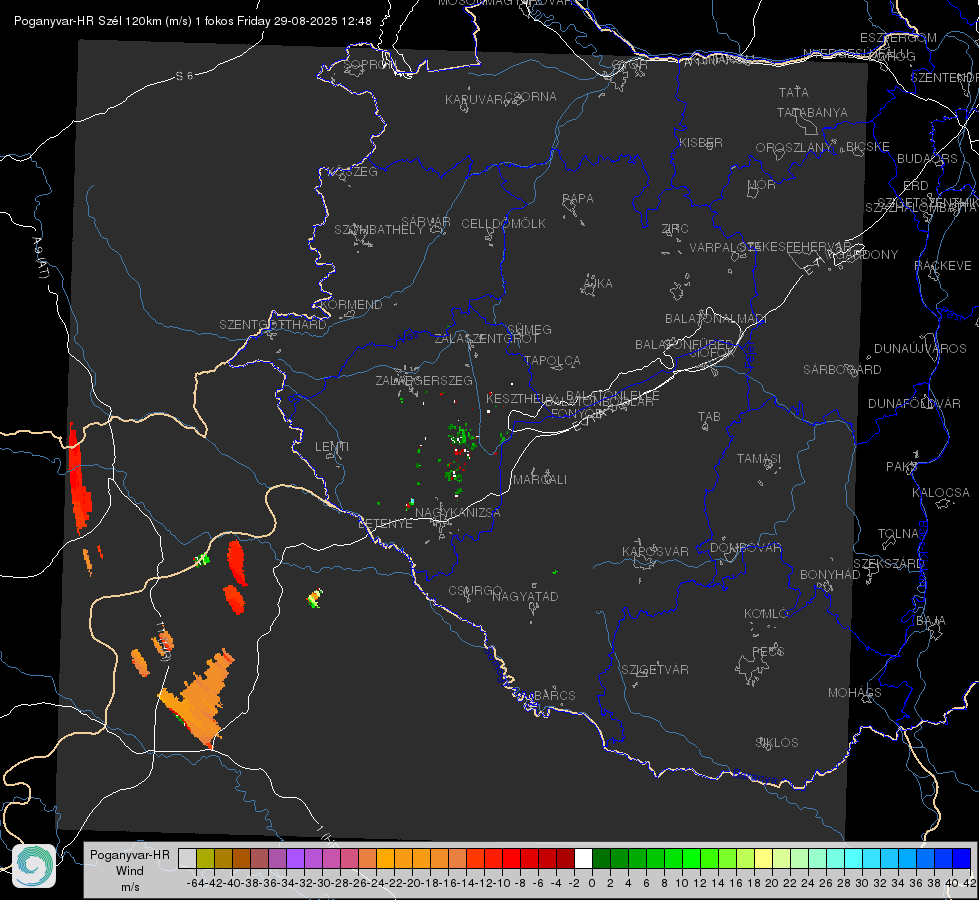The height and width of the screenshot is (900, 979).
Task: Click the NAGYATAD city label
Action: (525, 596)
